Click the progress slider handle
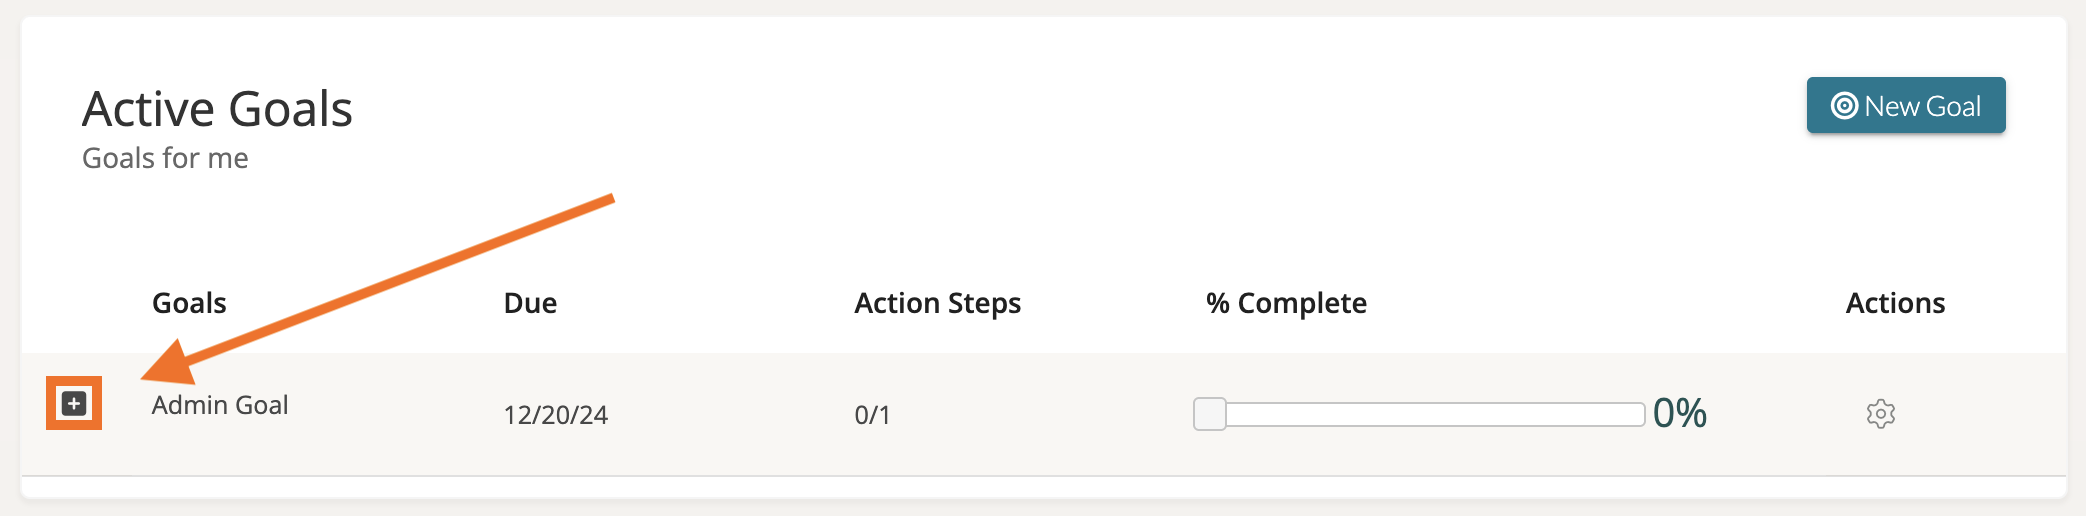Image resolution: width=2086 pixels, height=516 pixels. pyautogui.click(x=1210, y=414)
